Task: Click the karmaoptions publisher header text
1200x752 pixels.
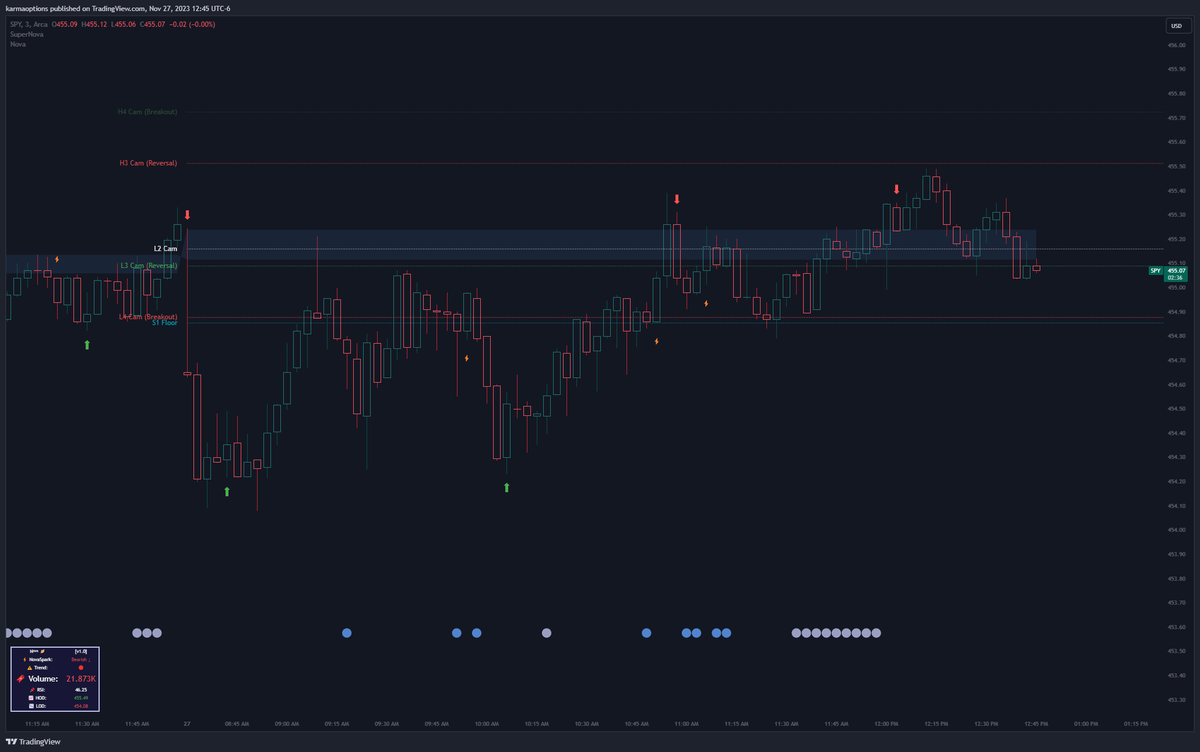Action: (118, 8)
